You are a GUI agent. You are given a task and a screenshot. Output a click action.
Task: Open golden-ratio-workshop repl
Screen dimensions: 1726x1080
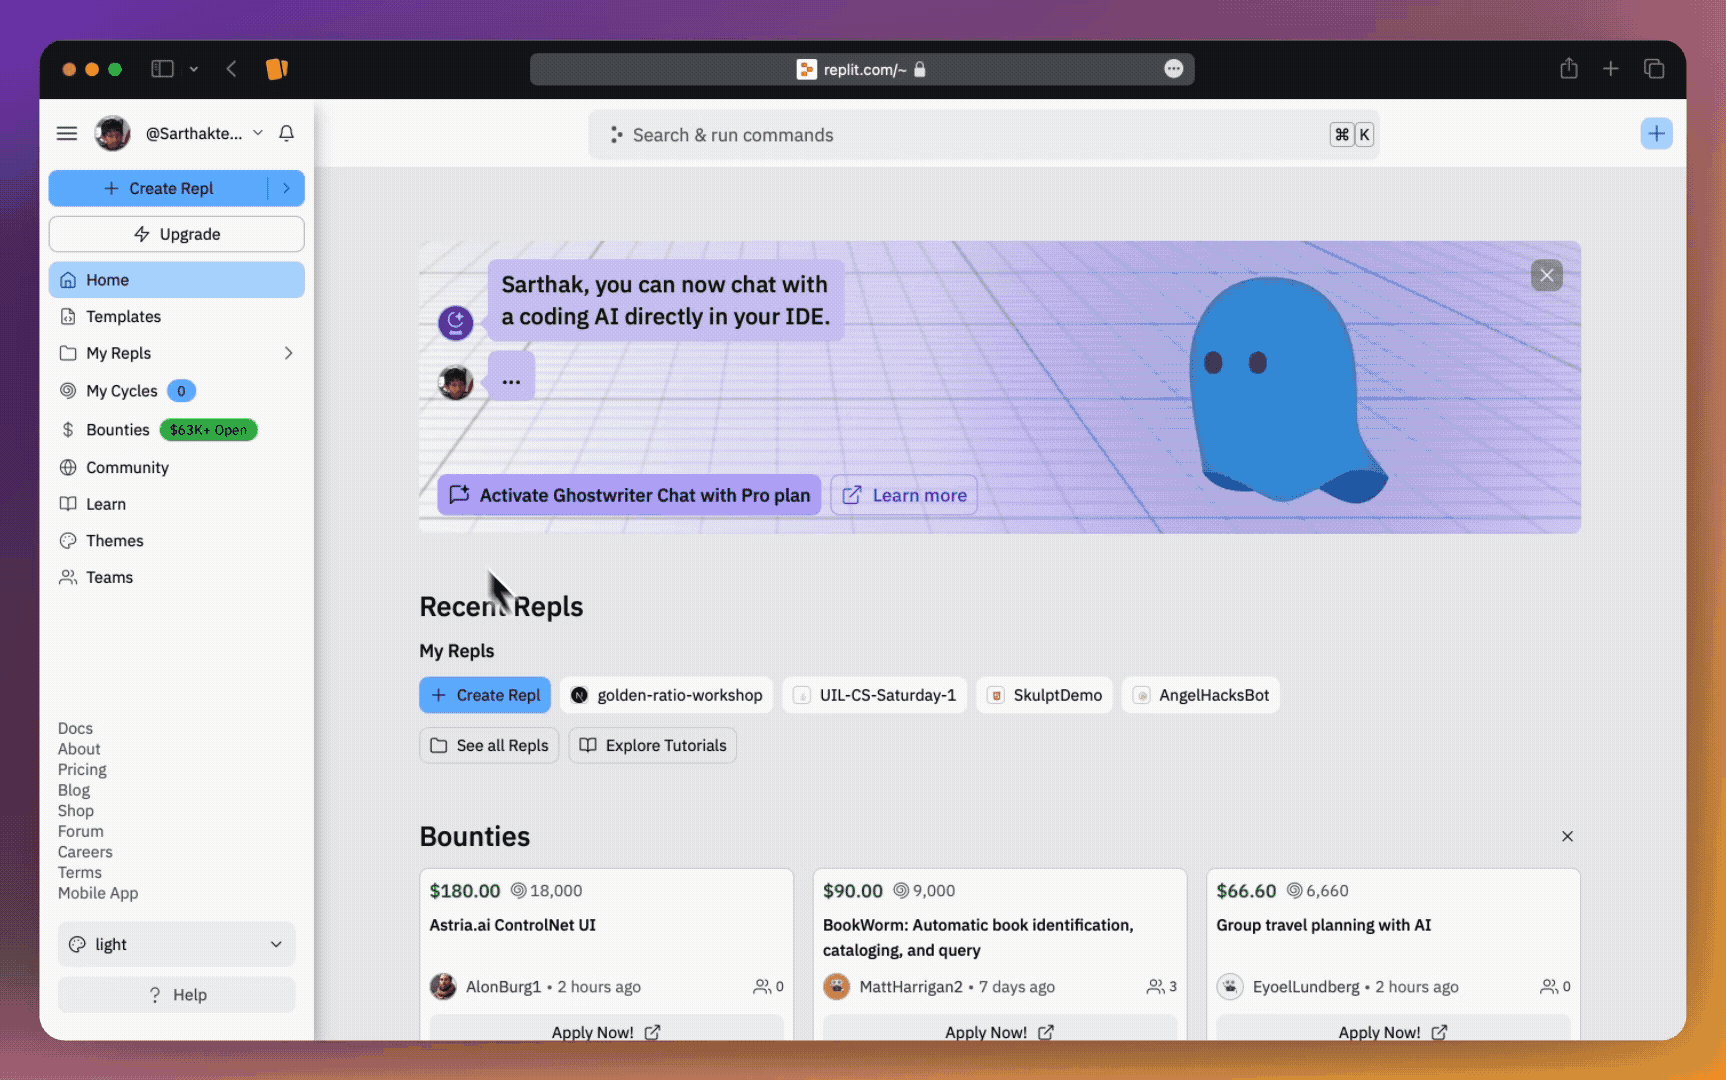[x=667, y=695]
